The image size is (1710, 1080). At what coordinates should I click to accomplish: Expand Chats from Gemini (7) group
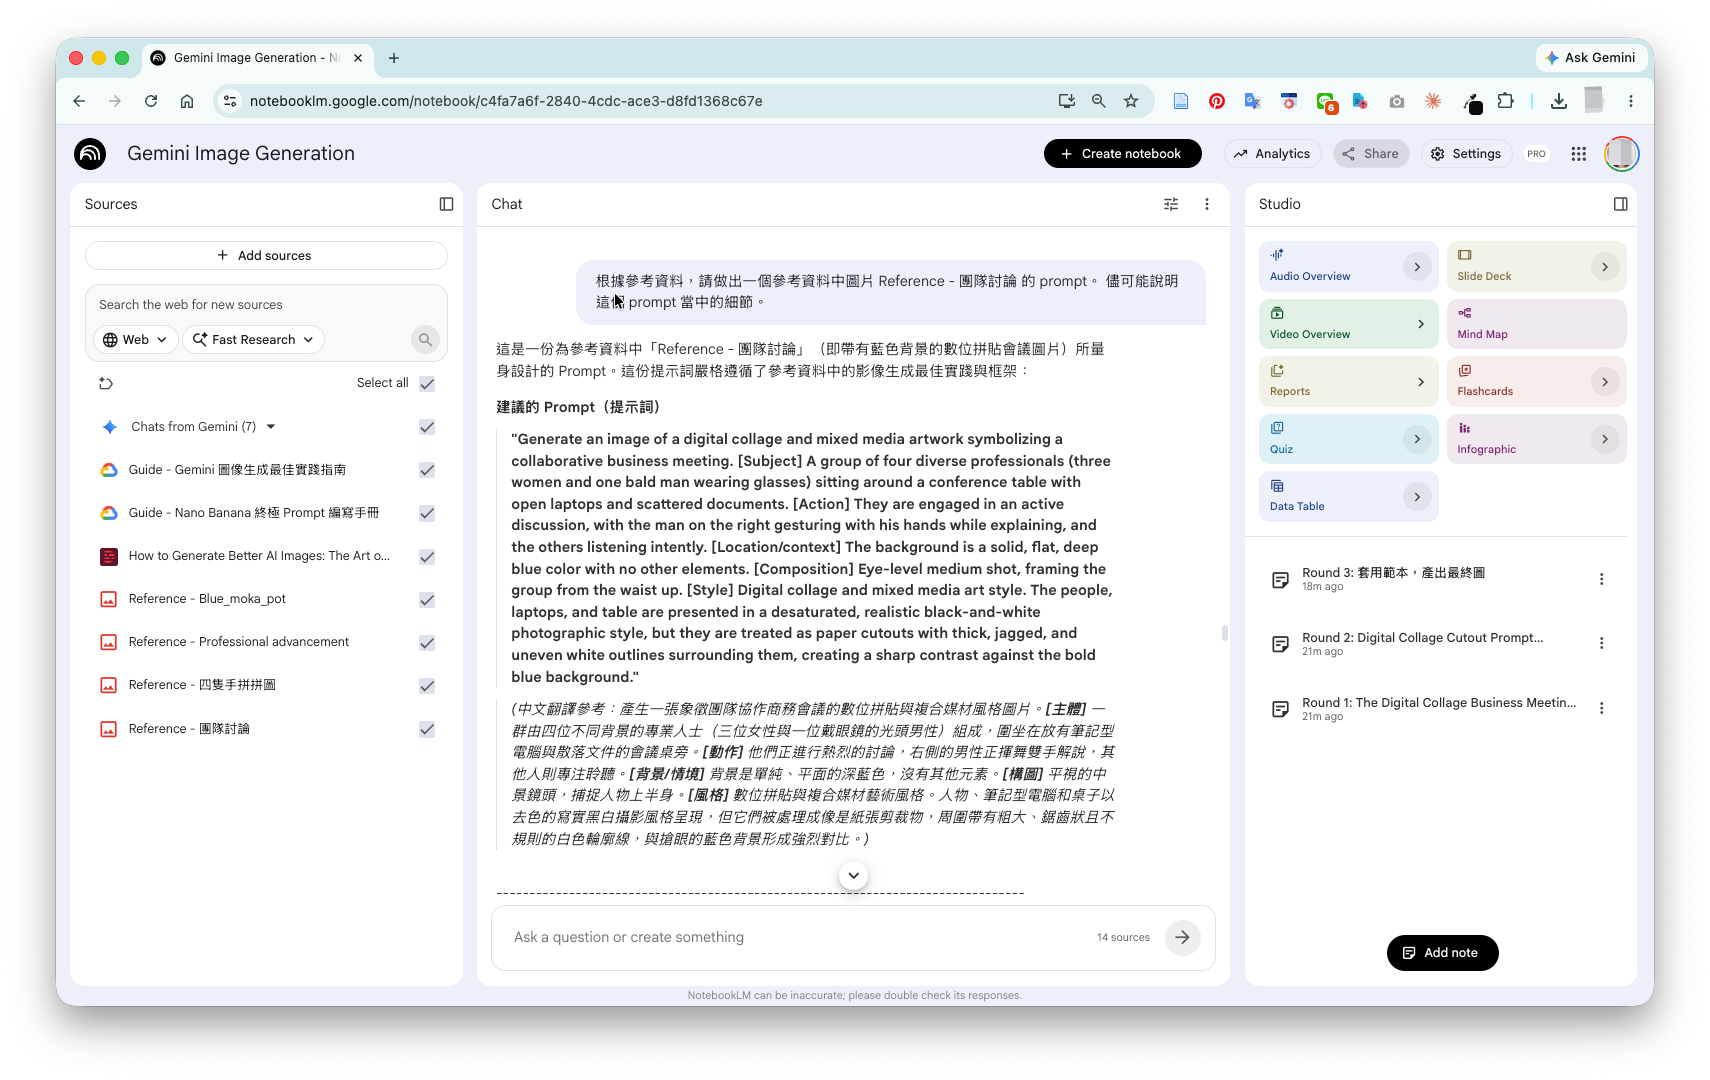point(270,427)
